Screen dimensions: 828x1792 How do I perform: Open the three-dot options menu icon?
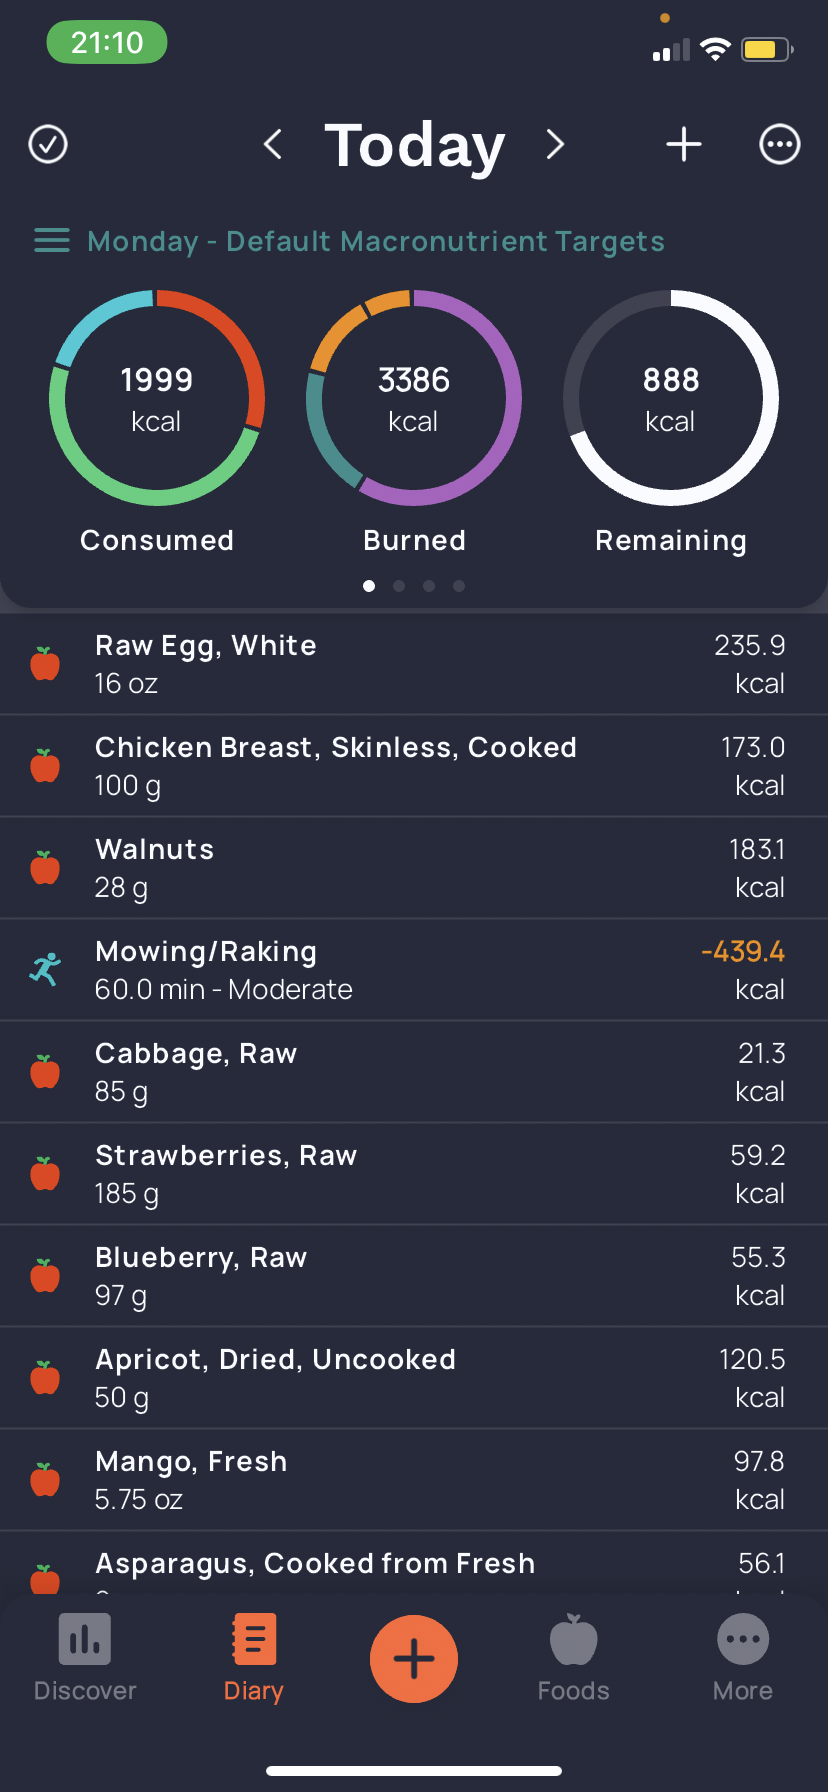[780, 144]
